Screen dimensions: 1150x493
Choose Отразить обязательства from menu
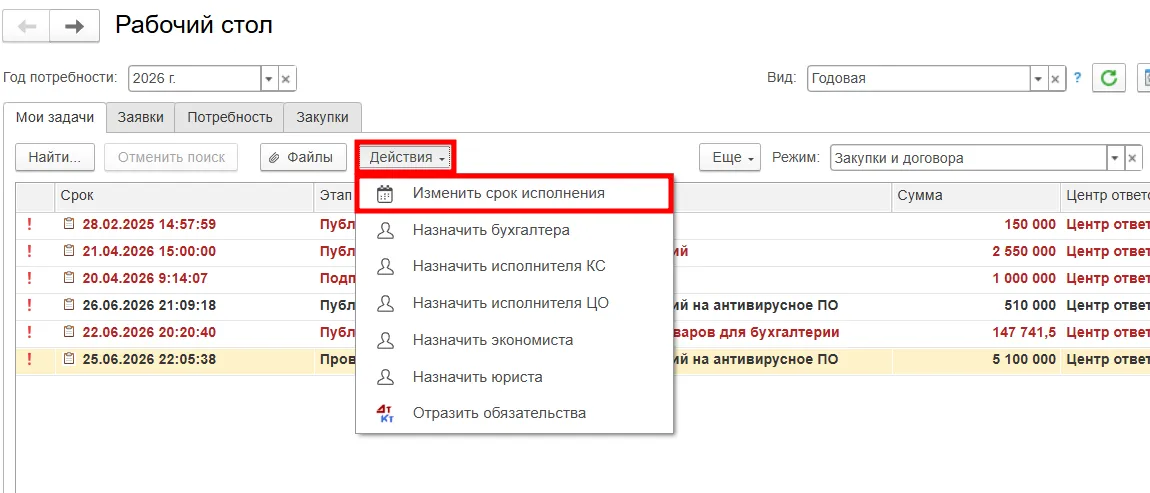[x=514, y=413]
